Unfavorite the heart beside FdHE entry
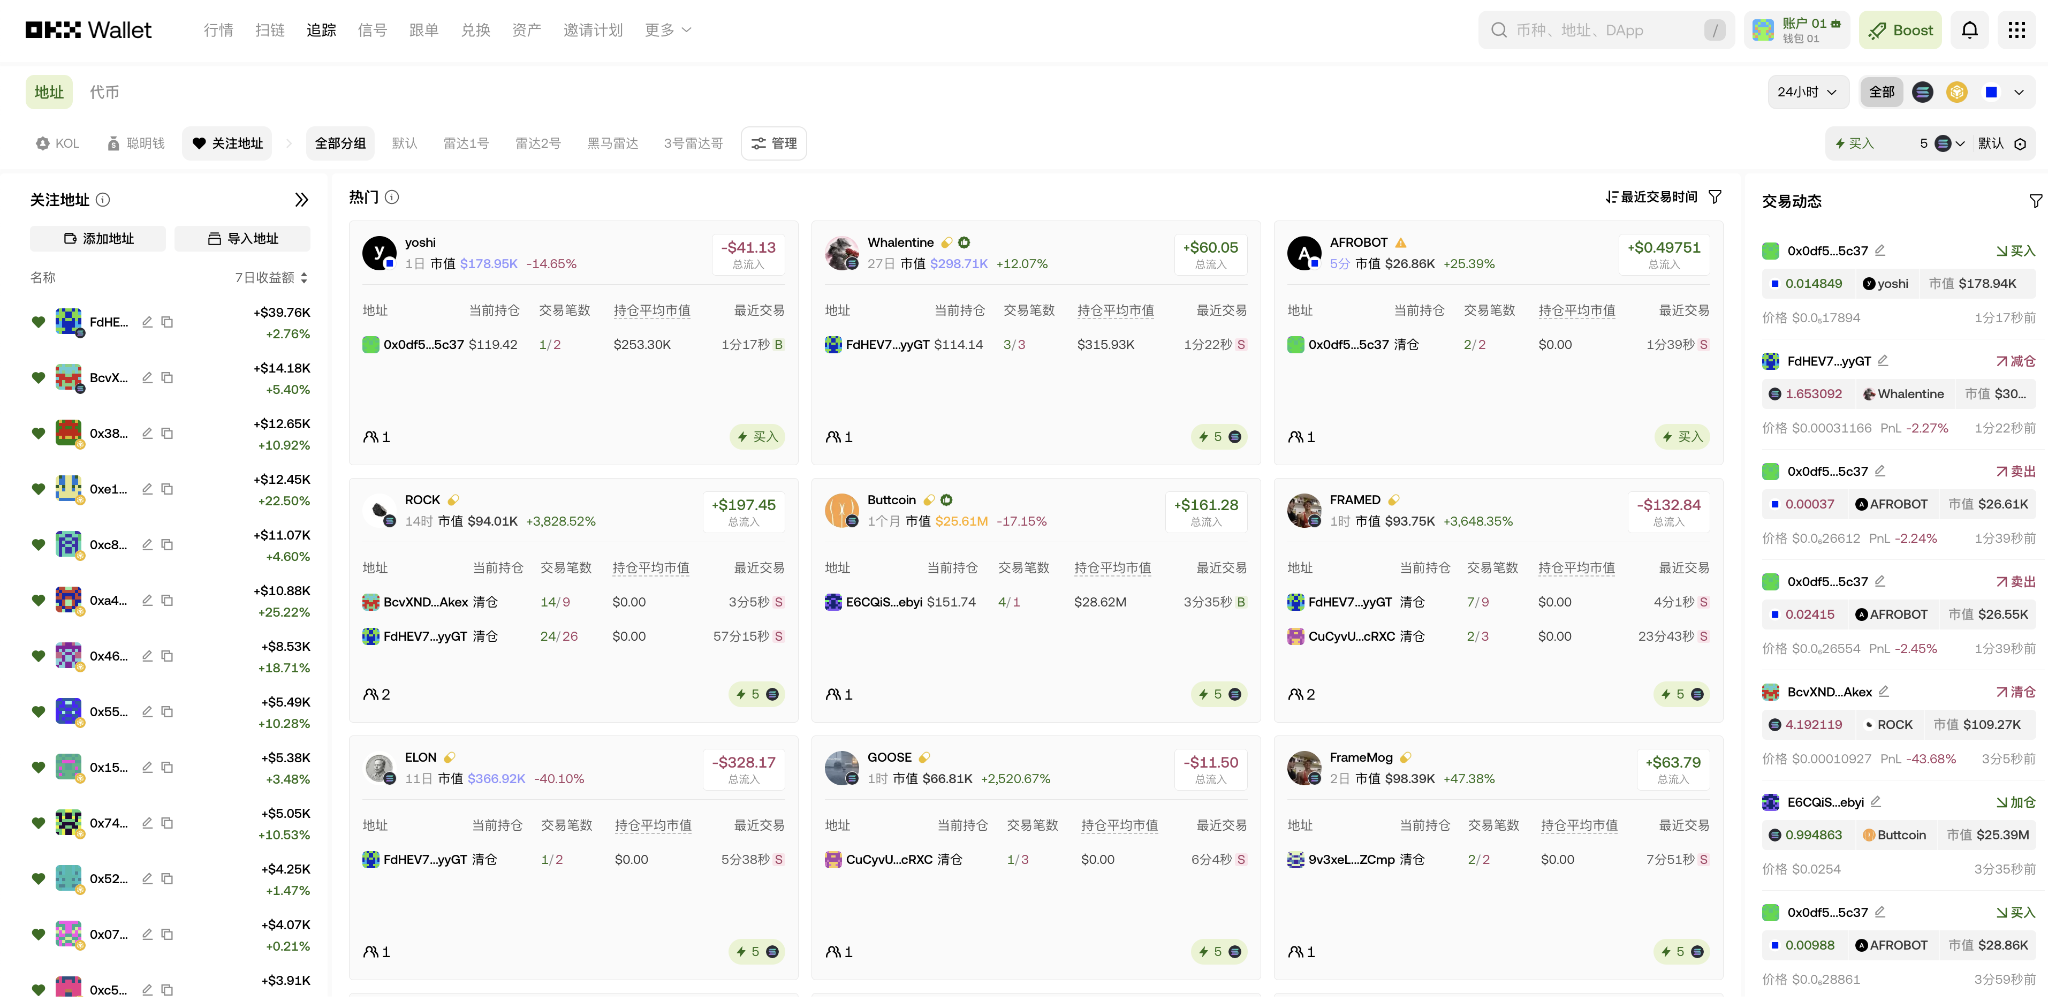 point(38,321)
